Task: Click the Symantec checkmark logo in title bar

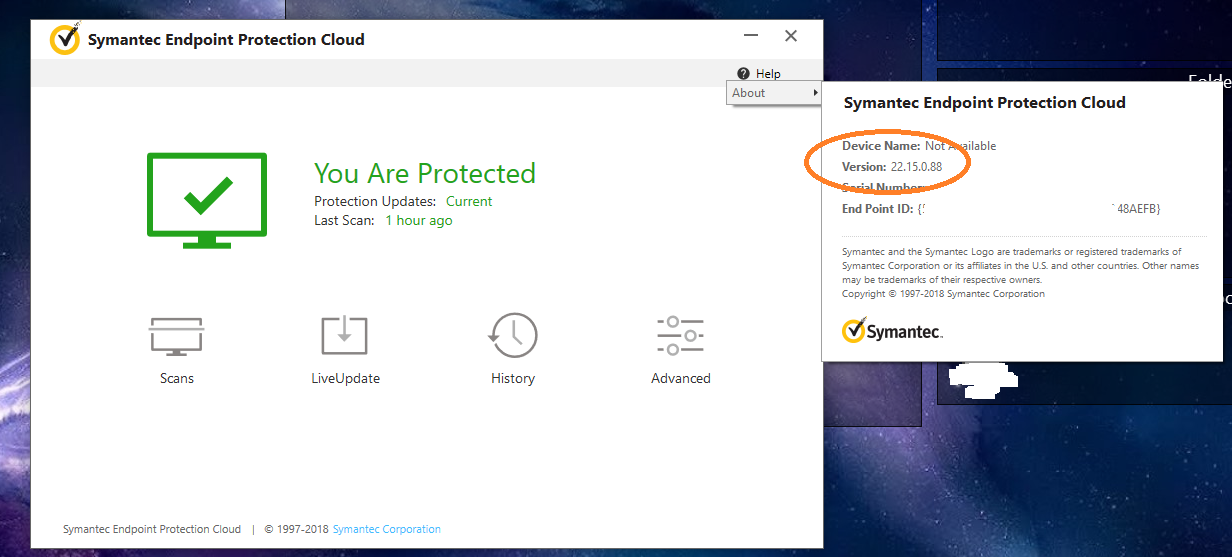Action: coord(65,40)
